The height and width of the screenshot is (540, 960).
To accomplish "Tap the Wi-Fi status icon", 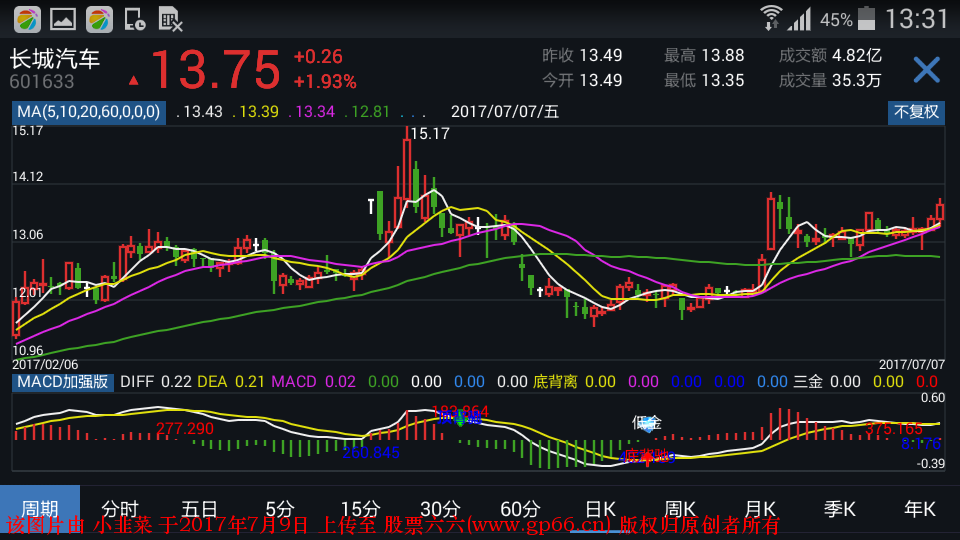I will point(771,18).
